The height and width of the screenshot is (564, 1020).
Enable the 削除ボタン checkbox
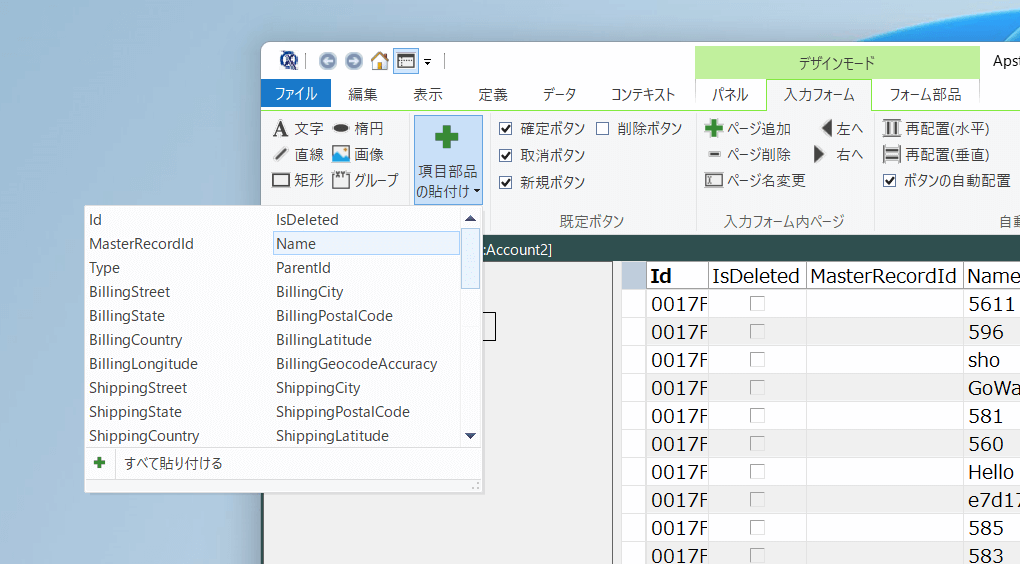point(602,129)
